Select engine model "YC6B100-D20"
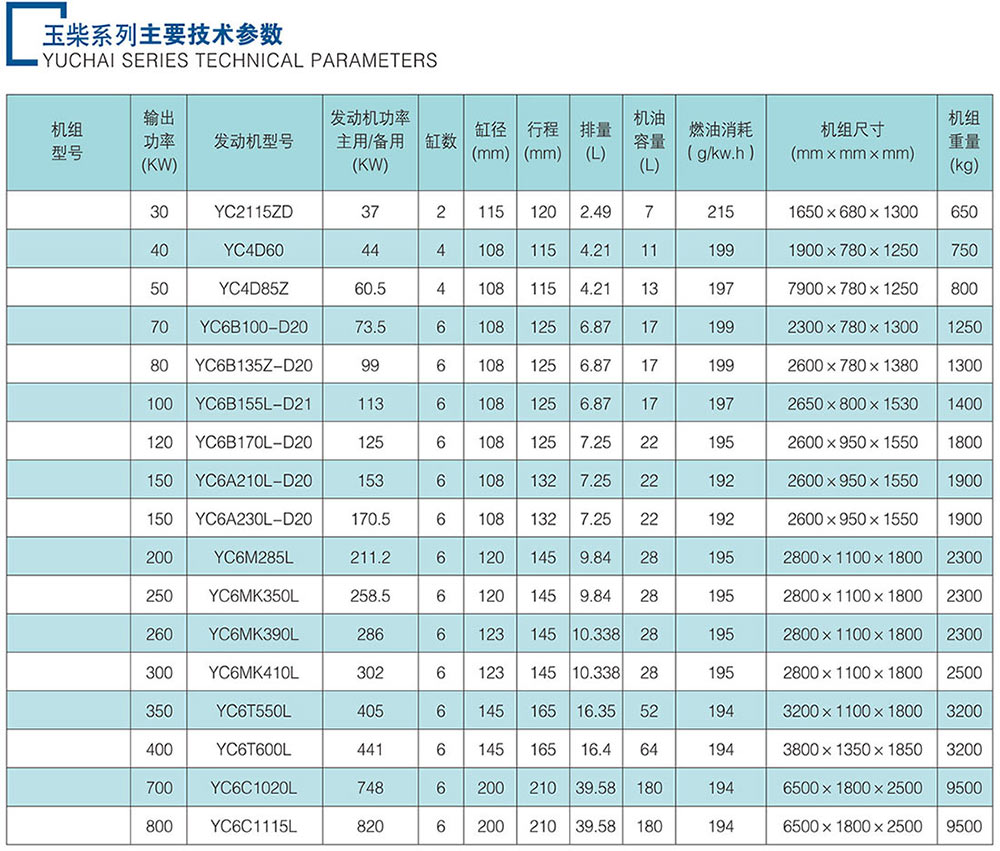This screenshot has height=851, width=1000. tap(254, 327)
